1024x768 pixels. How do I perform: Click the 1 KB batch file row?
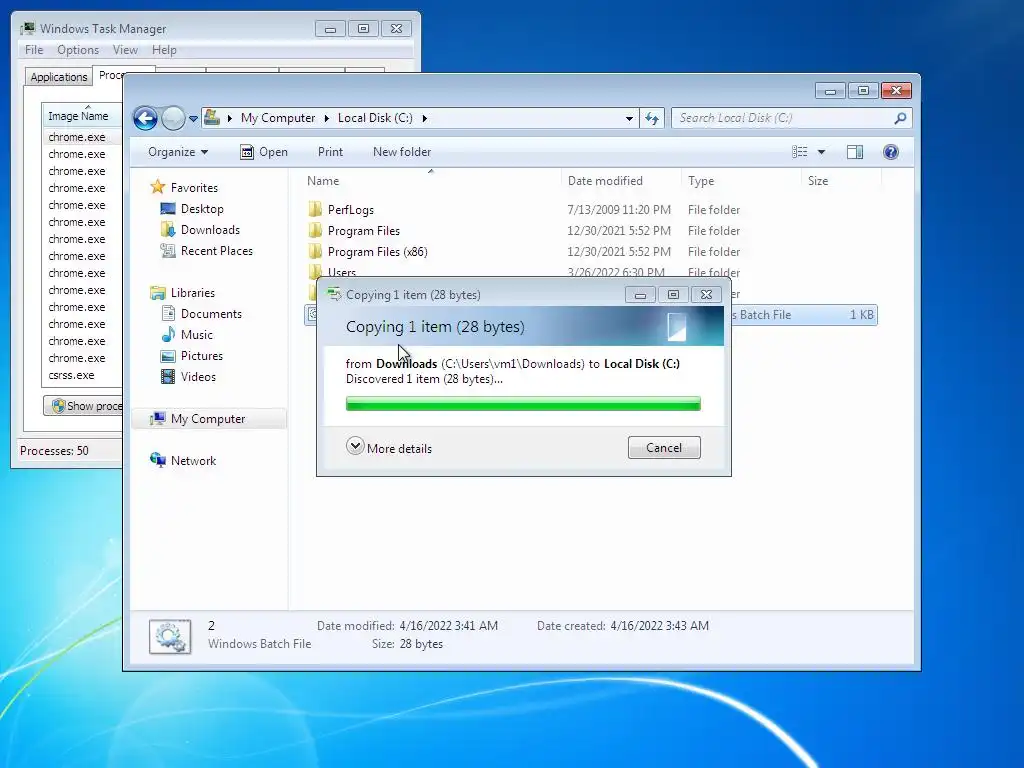[x=804, y=315]
